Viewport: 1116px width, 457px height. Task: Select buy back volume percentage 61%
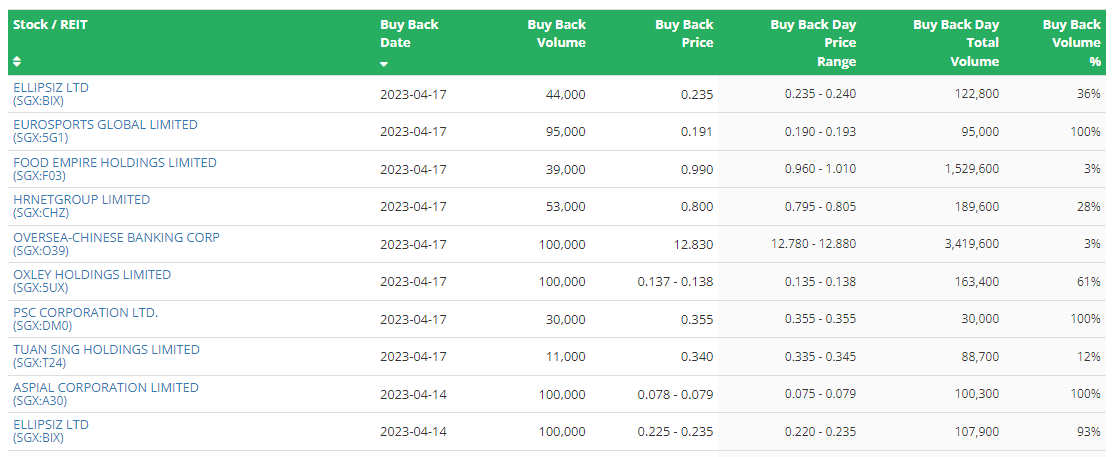click(1089, 281)
